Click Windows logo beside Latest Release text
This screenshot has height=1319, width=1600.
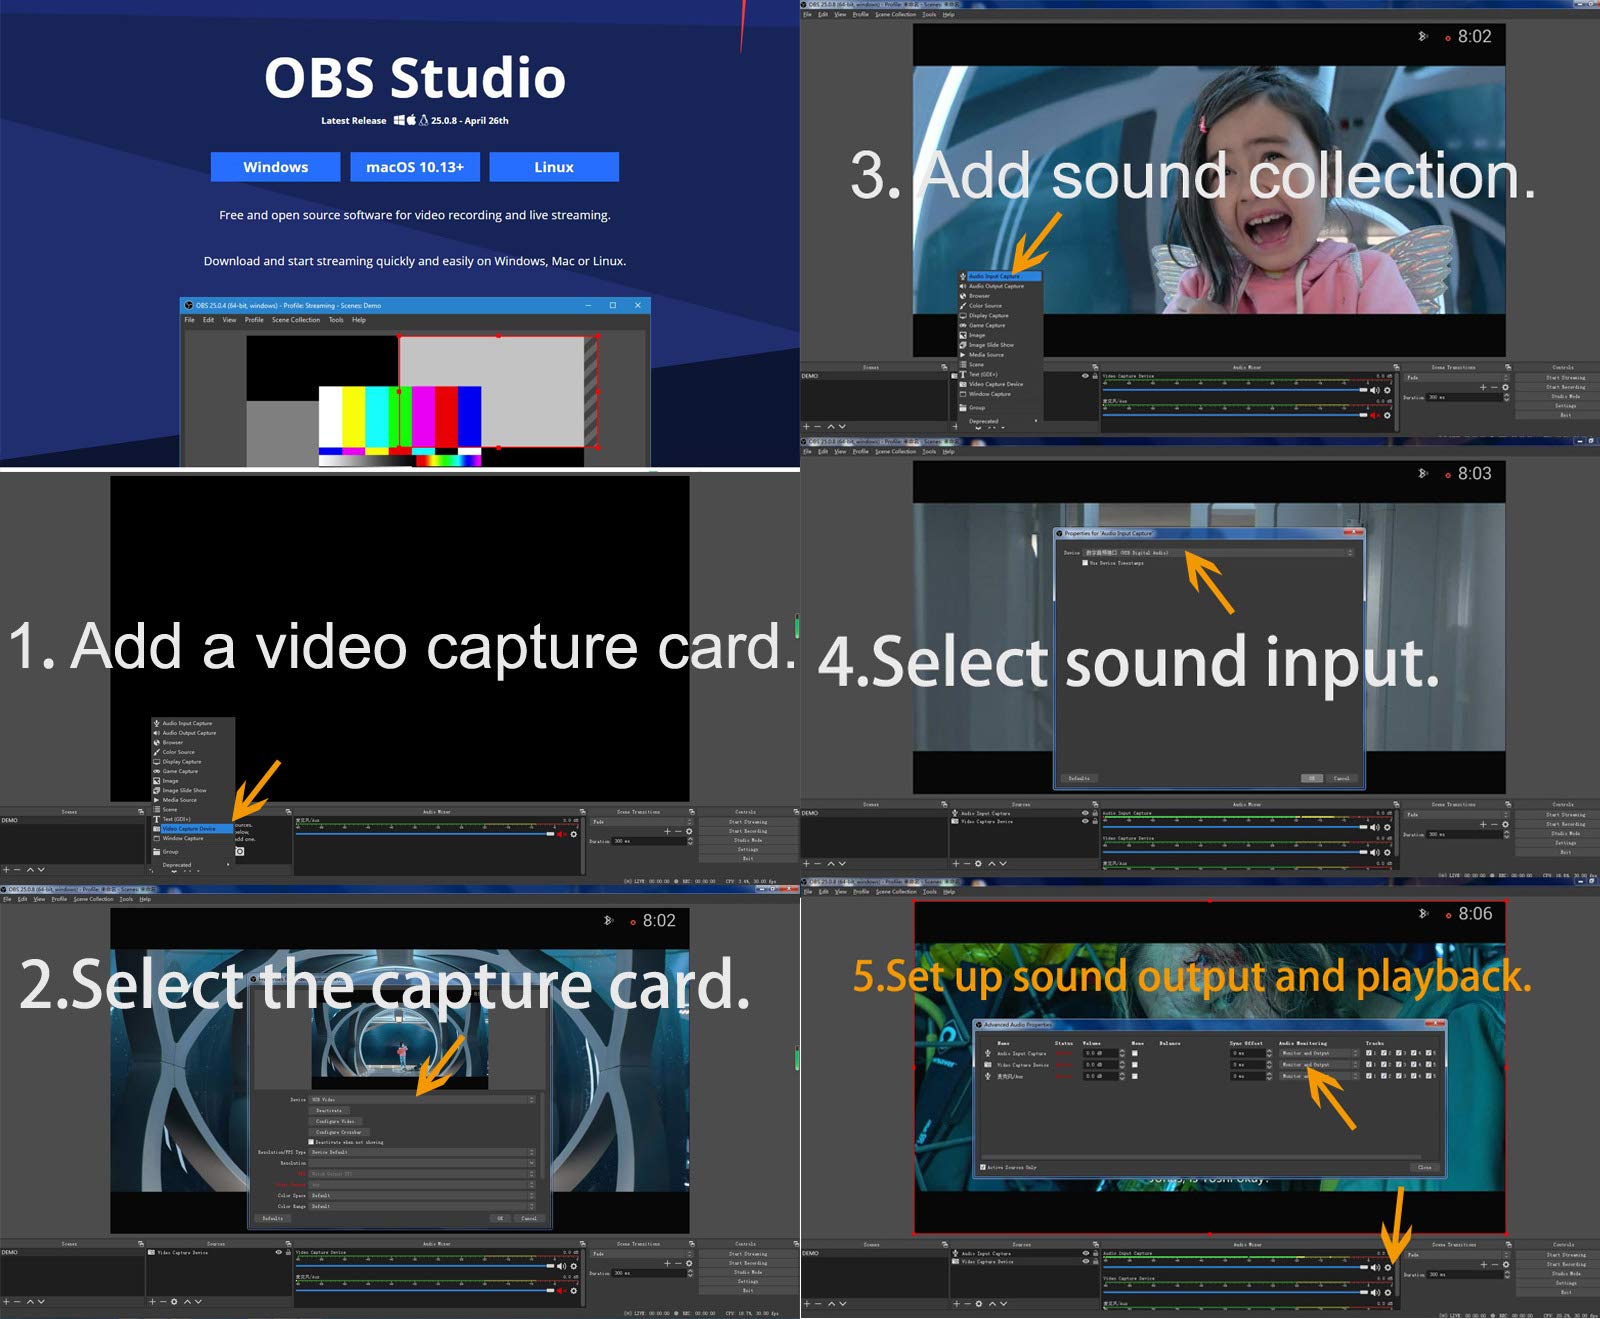point(399,120)
